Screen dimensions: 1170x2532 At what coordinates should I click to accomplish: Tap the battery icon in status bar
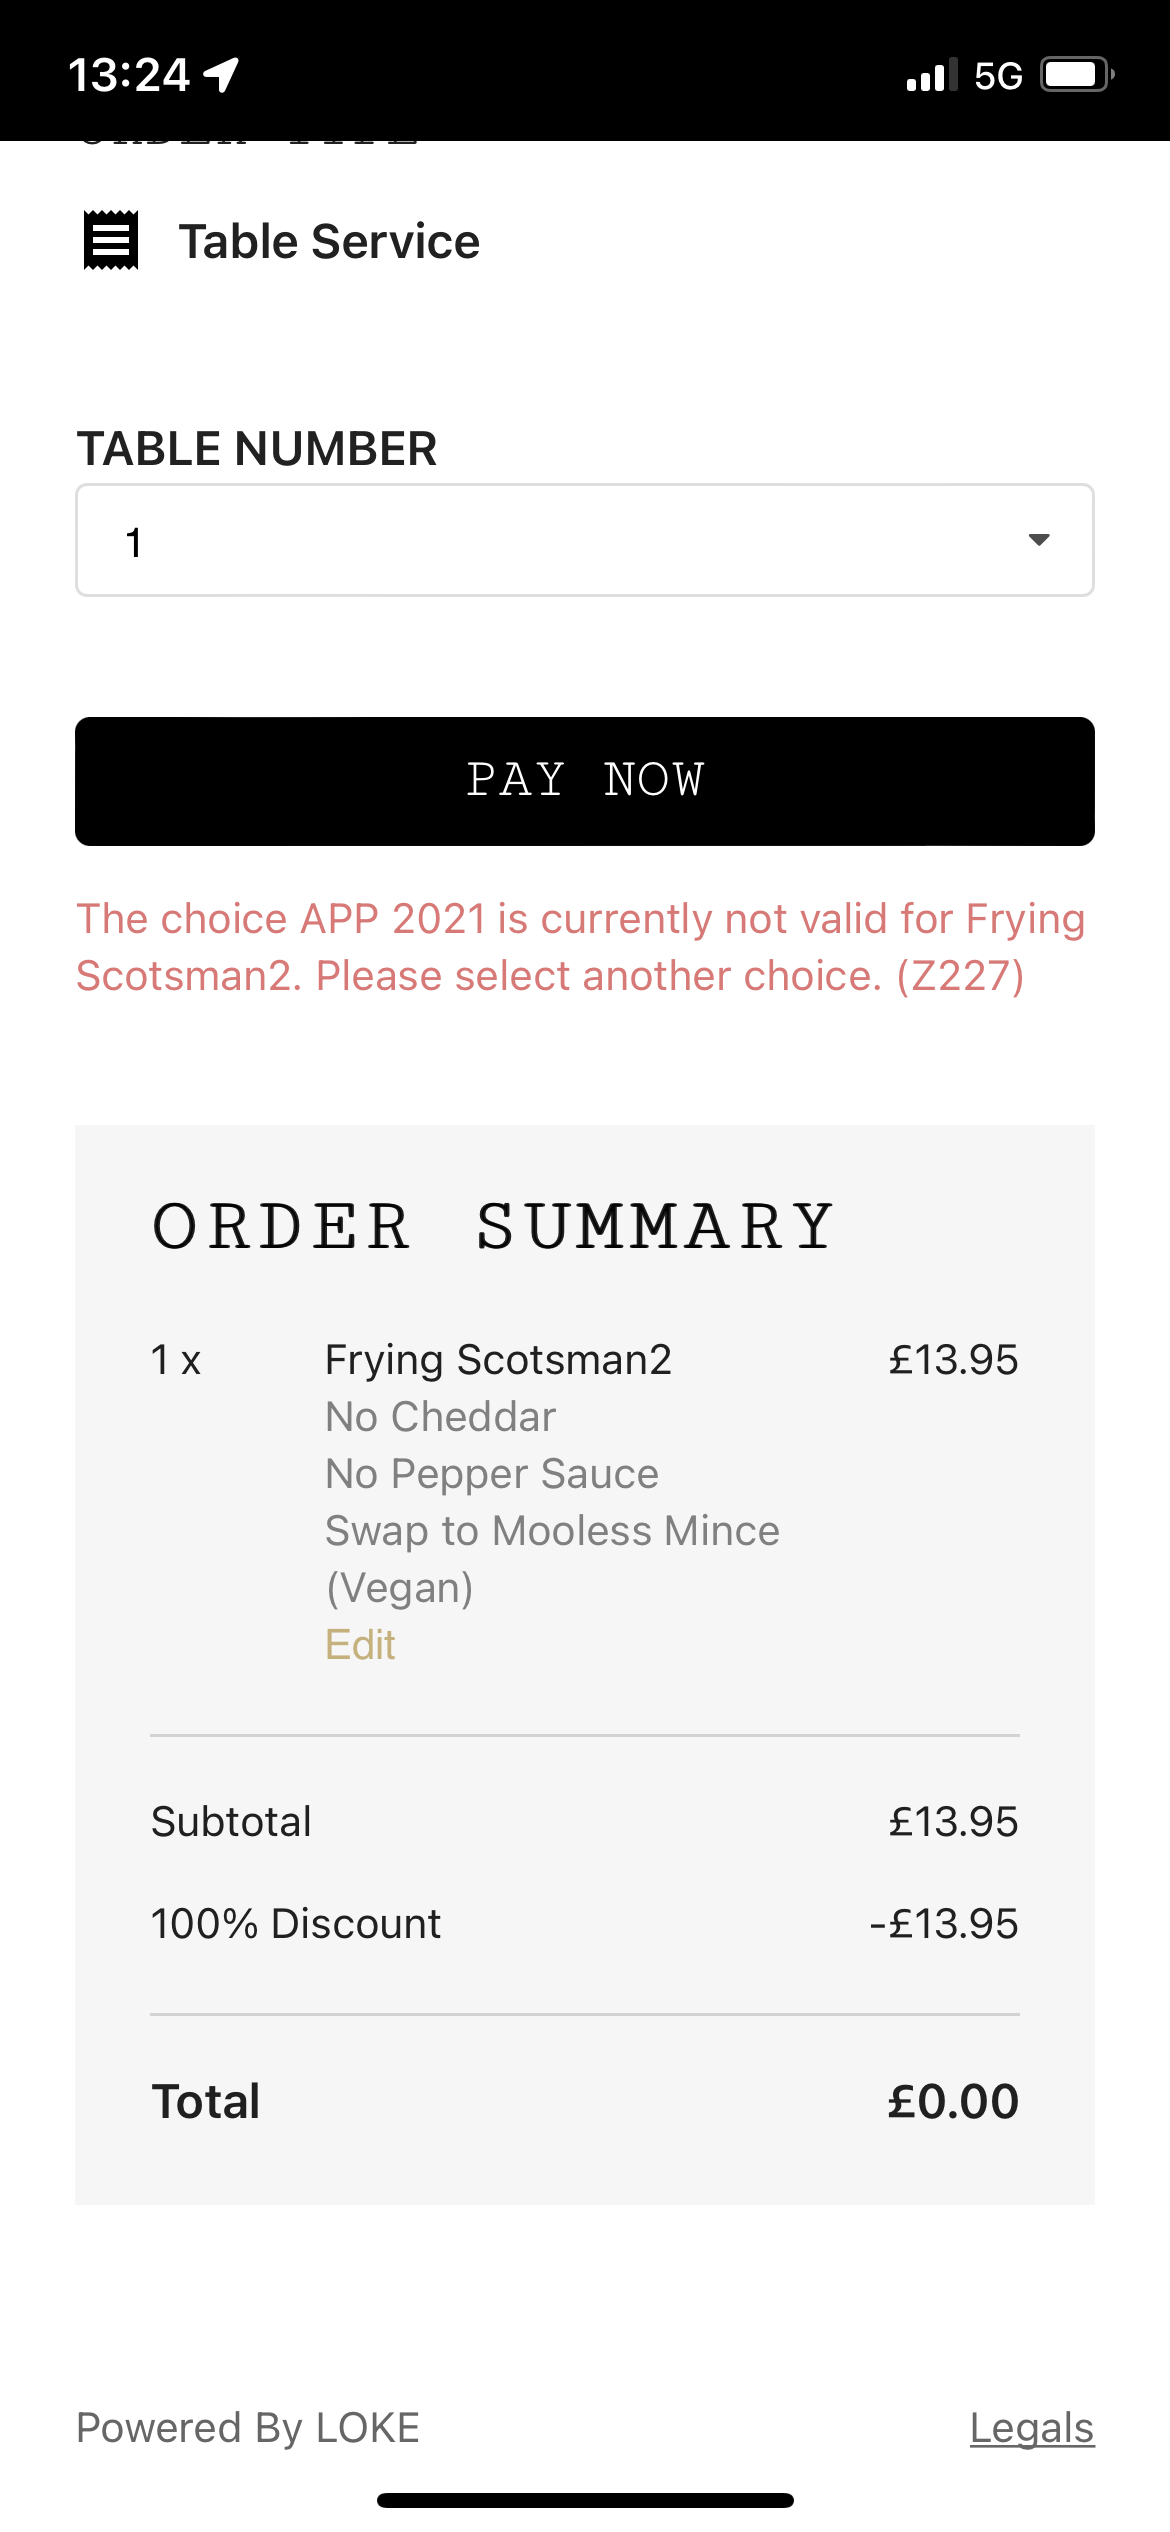(x=1076, y=75)
